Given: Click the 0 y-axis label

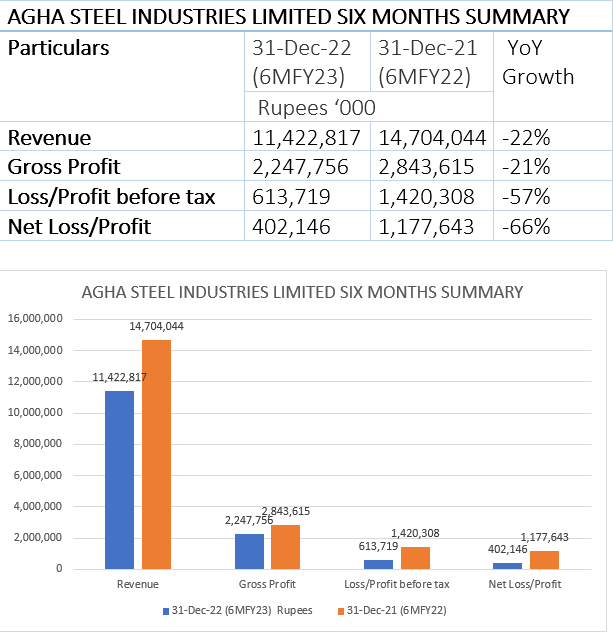Looking at the screenshot, I should coord(59,569).
